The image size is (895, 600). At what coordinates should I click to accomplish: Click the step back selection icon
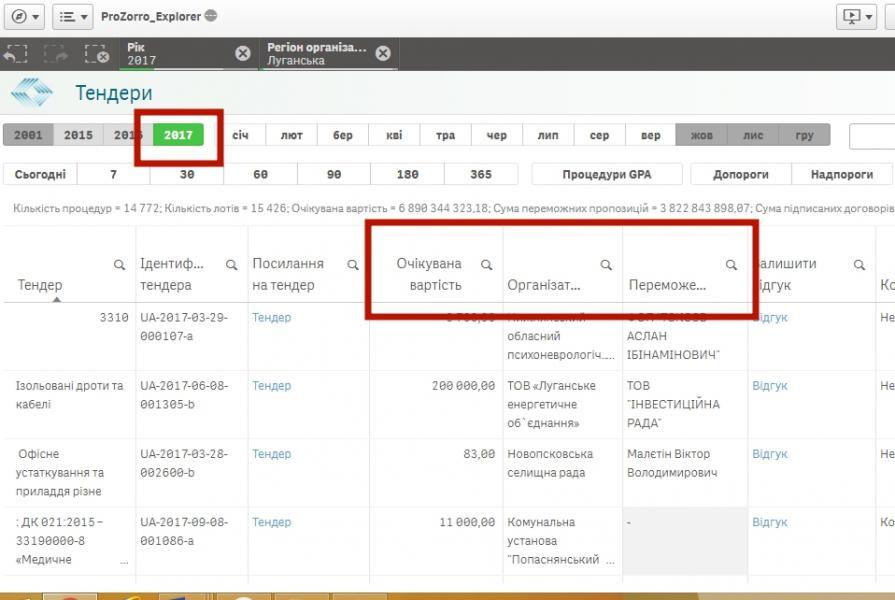[15, 54]
